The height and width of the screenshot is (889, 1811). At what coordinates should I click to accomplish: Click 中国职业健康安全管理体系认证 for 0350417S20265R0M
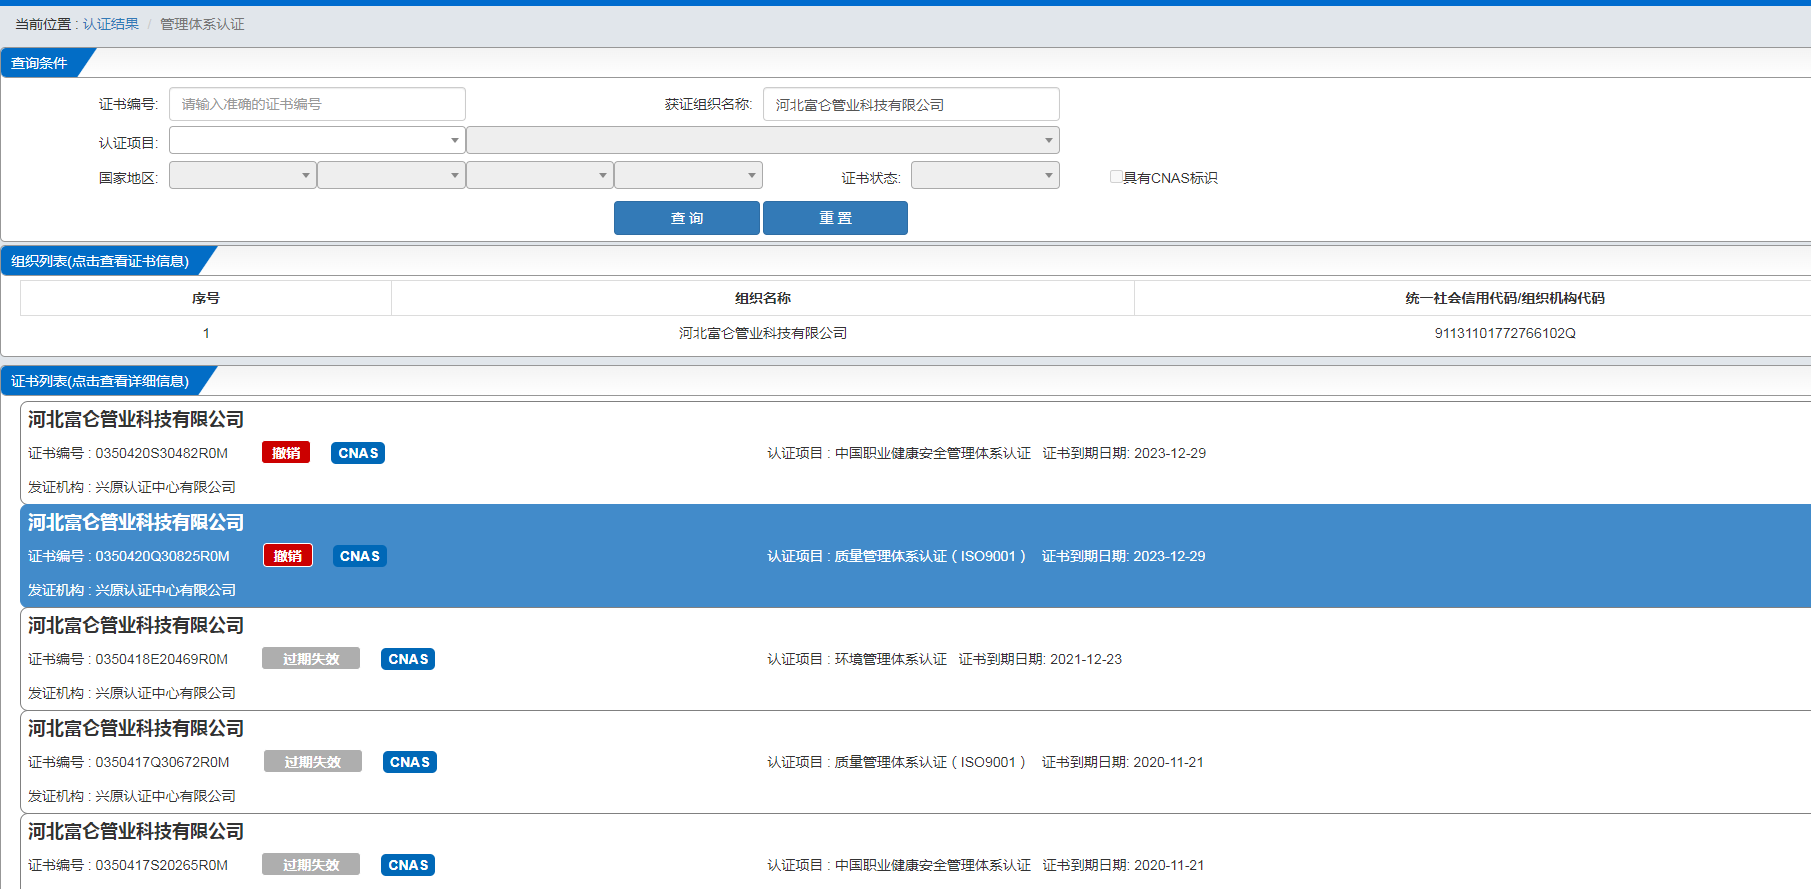933,865
